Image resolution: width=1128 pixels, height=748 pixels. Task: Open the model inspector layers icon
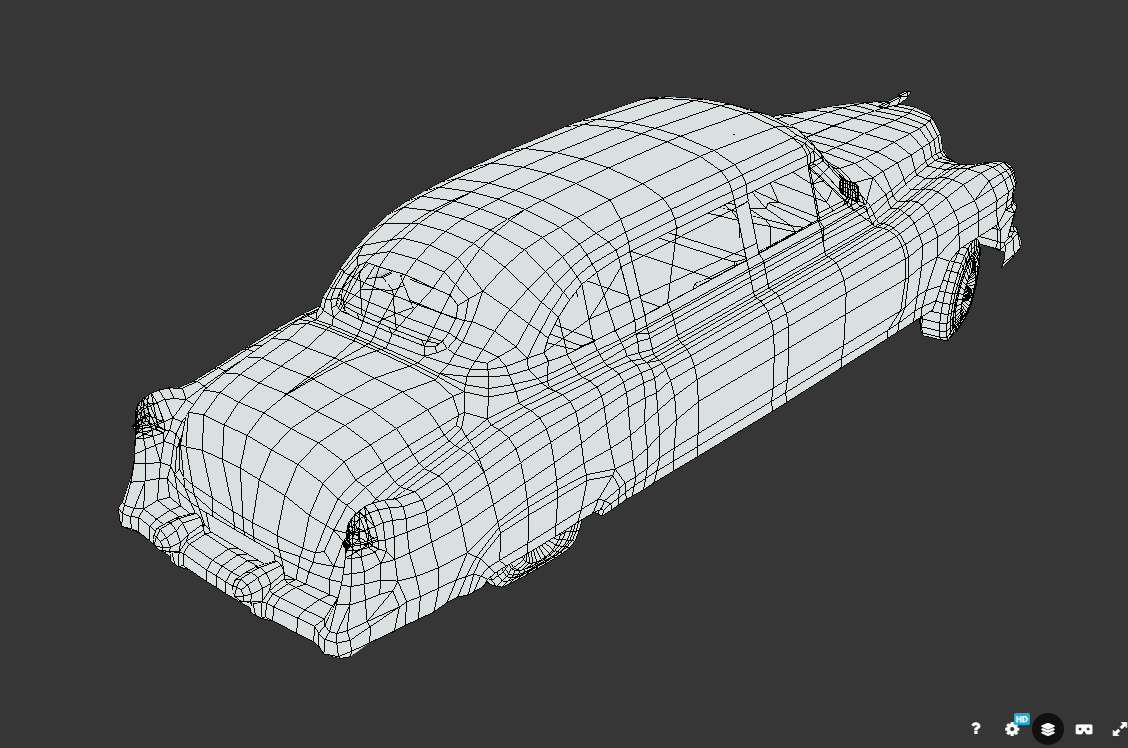(x=1047, y=729)
